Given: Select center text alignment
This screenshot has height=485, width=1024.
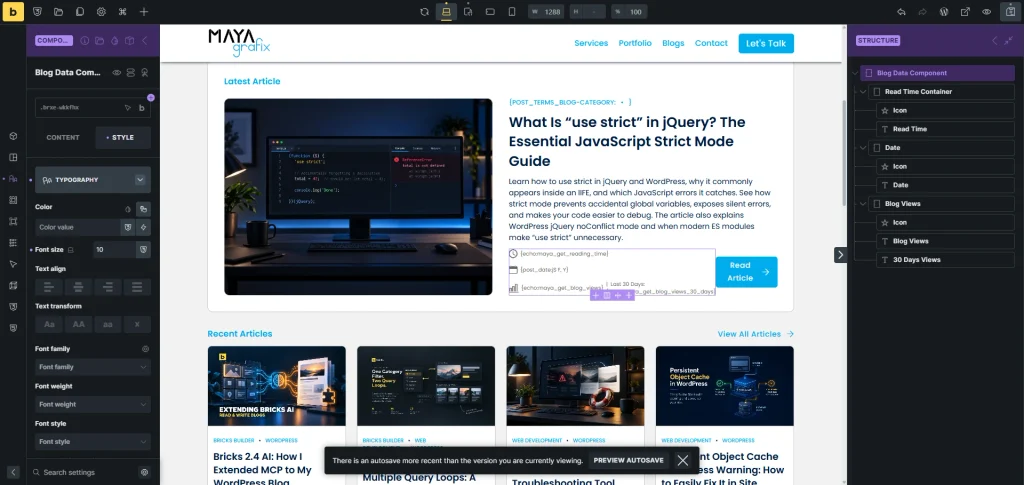Looking at the screenshot, I should pyautogui.click(x=78, y=287).
